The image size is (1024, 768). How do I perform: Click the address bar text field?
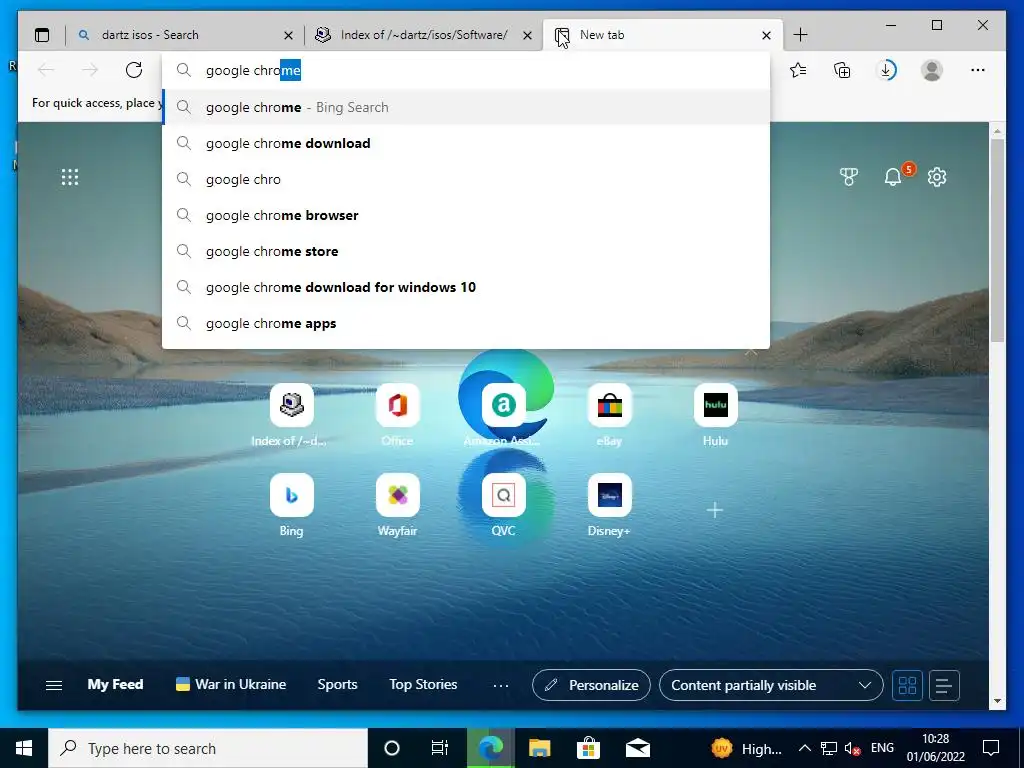pos(466,70)
